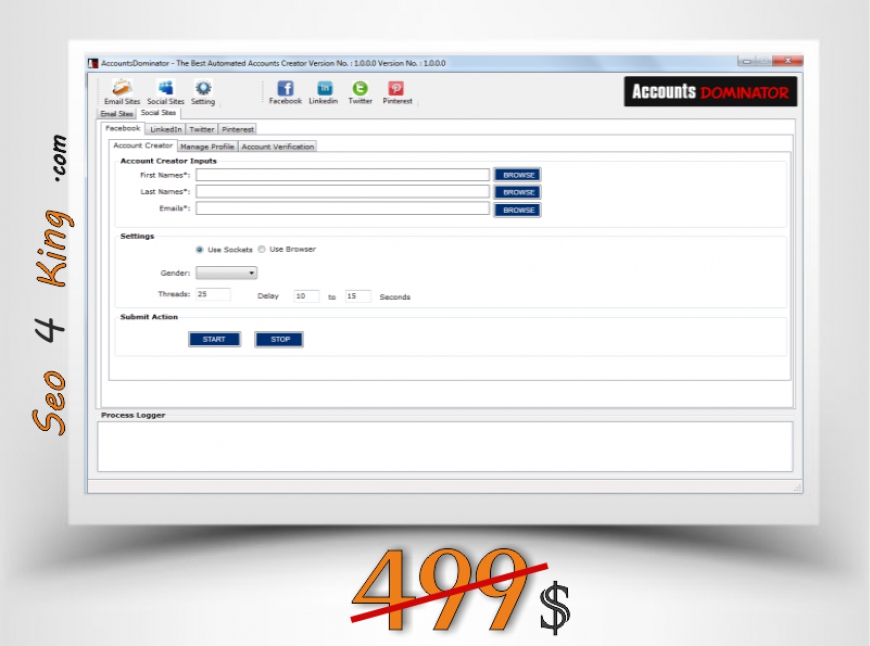Select the LinkedIn toolbar icon
870x646 pixels.
tap(323, 92)
